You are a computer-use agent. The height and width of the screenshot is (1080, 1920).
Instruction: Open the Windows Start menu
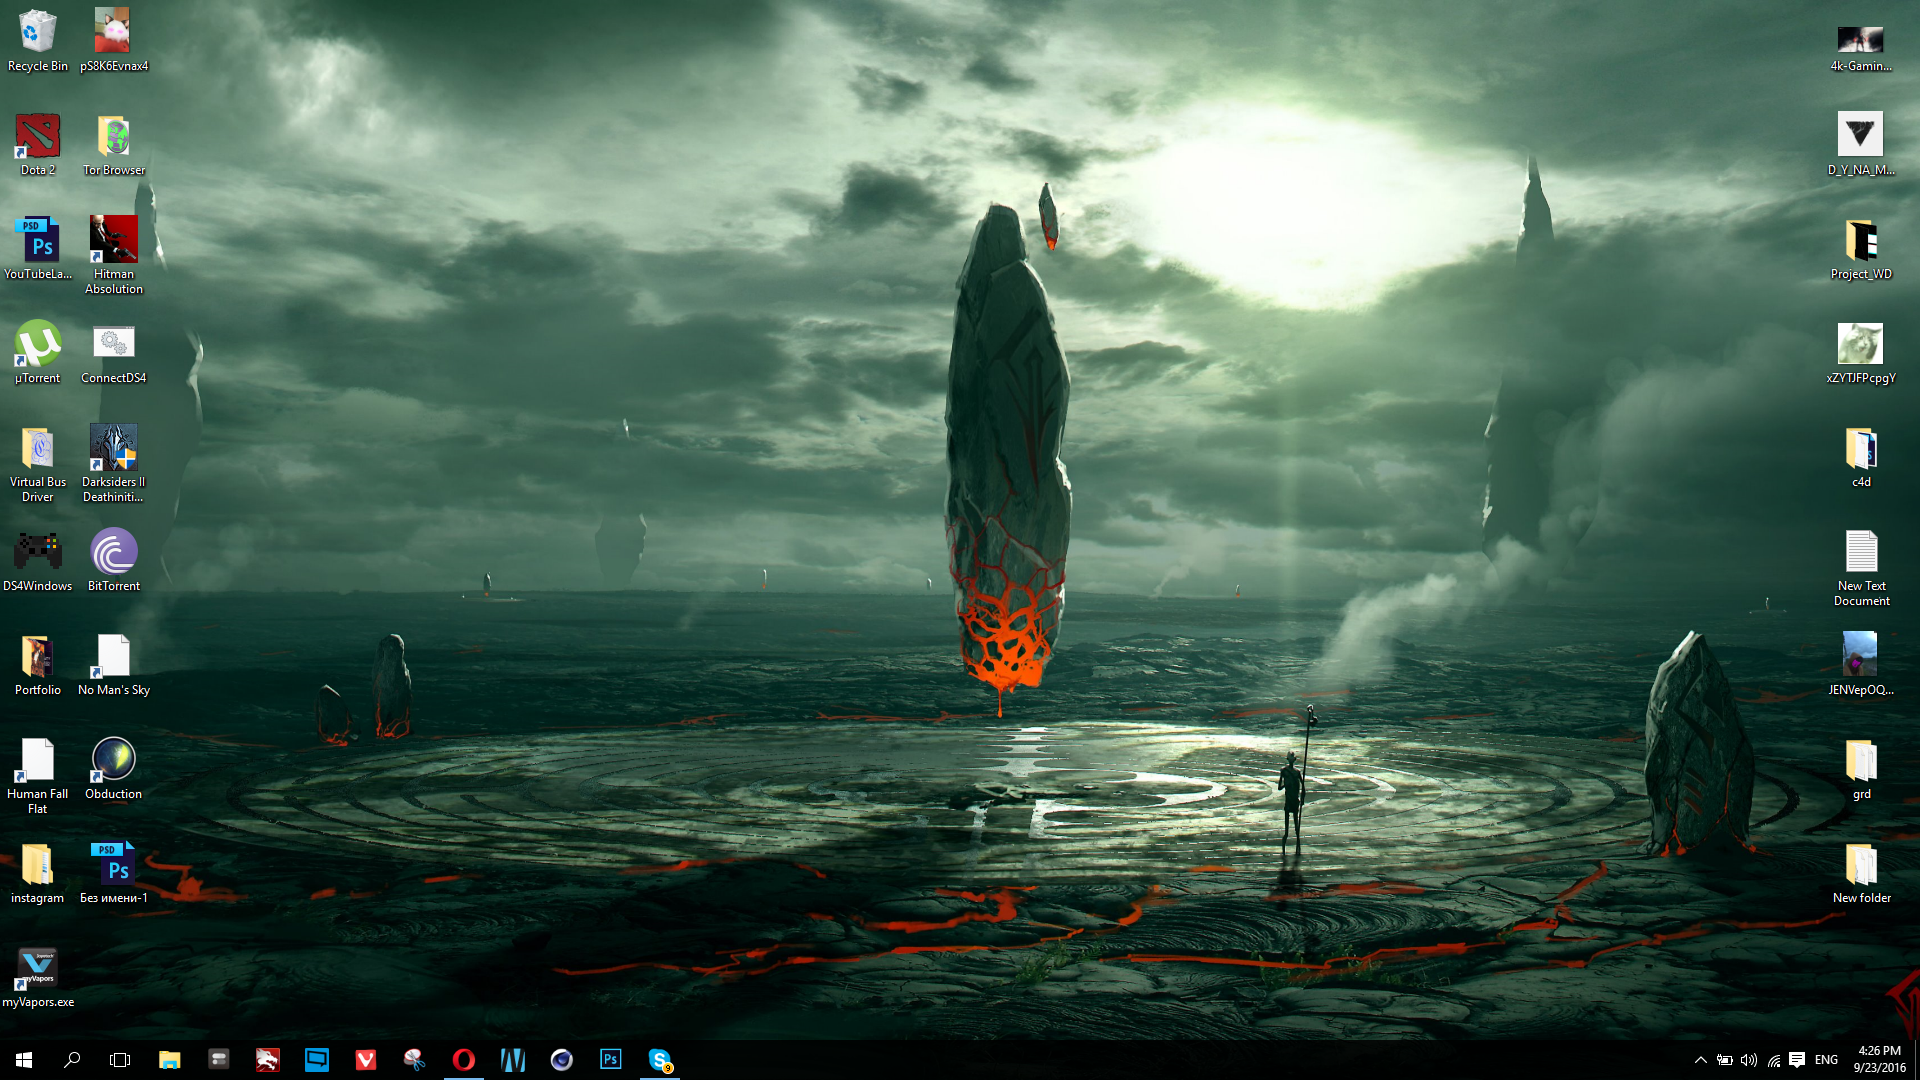click(x=24, y=1060)
